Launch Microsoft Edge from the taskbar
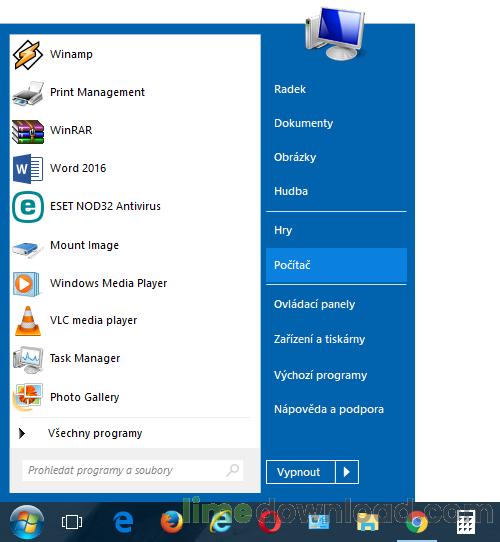The height and width of the screenshot is (542, 500). [x=123, y=522]
